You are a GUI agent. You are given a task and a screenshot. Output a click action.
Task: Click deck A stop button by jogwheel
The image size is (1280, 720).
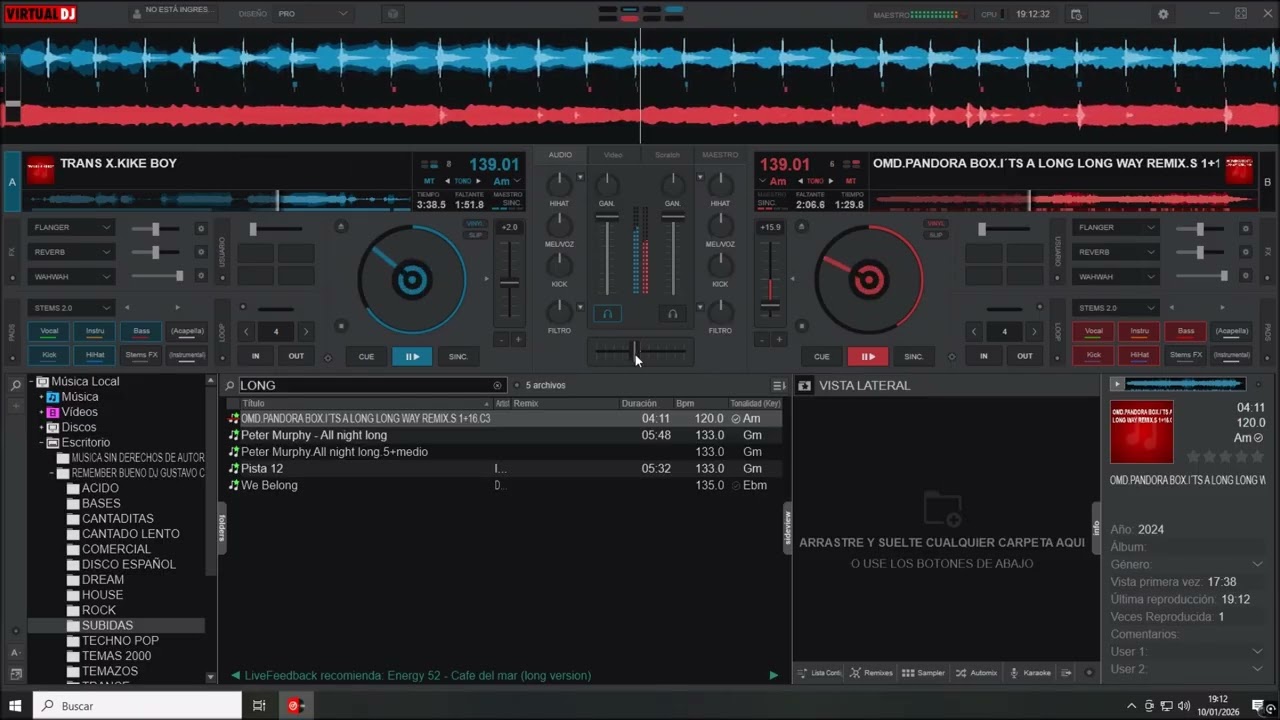coord(341,326)
